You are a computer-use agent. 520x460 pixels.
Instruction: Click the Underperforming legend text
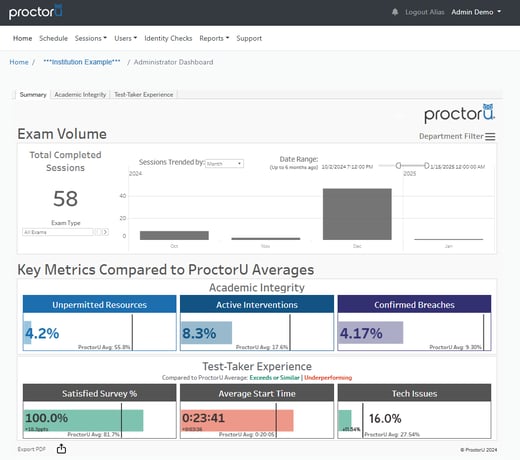(328, 377)
